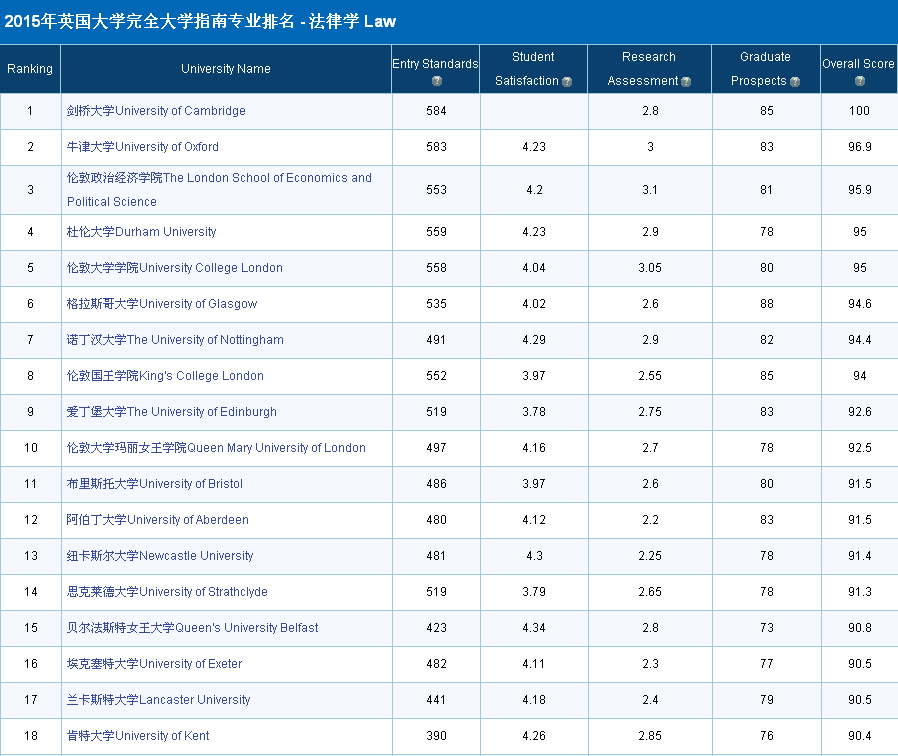898x756 pixels.
Task: Select the Newcastle University link
Action: click(160, 556)
